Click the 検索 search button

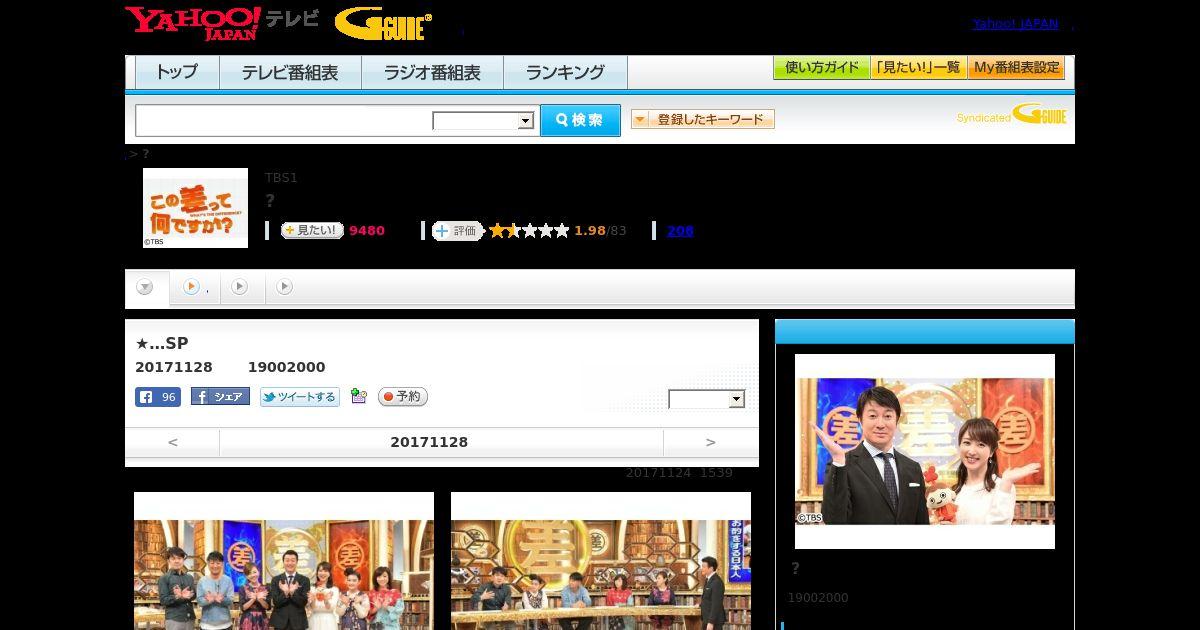click(x=580, y=120)
